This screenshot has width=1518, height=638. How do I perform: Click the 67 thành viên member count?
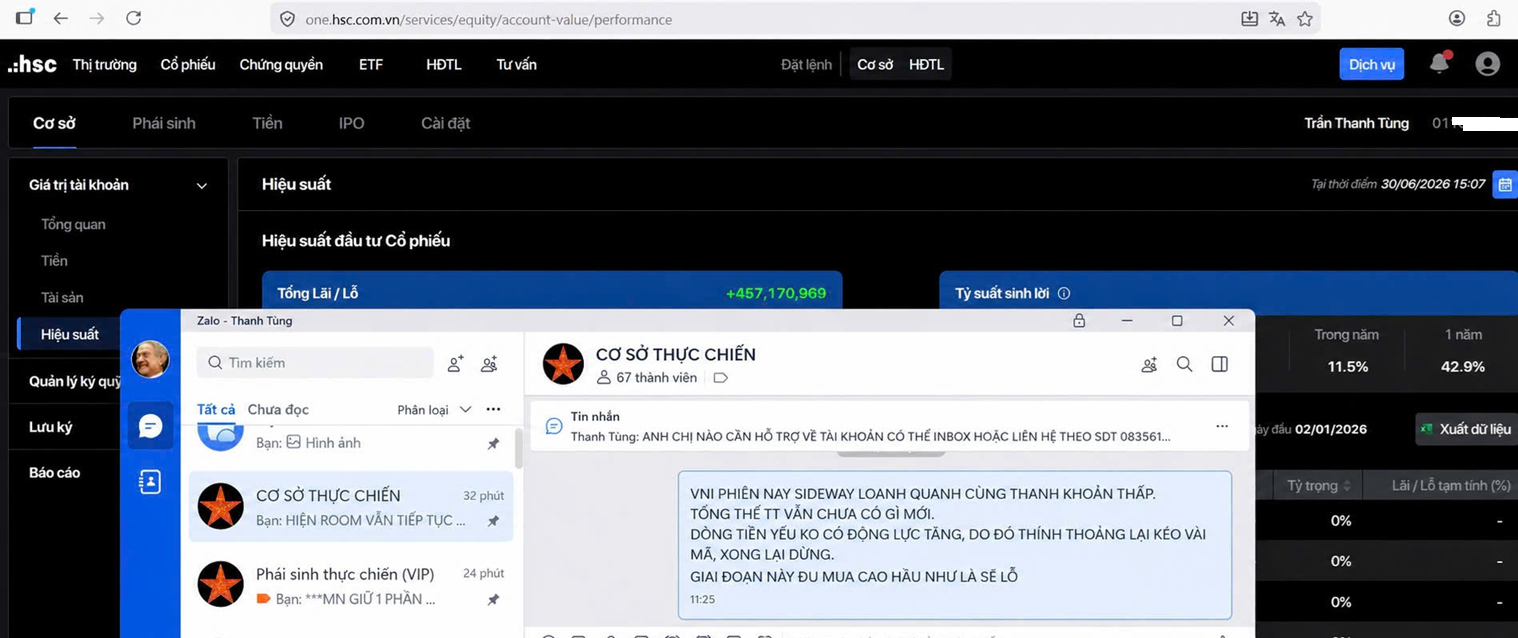(645, 378)
